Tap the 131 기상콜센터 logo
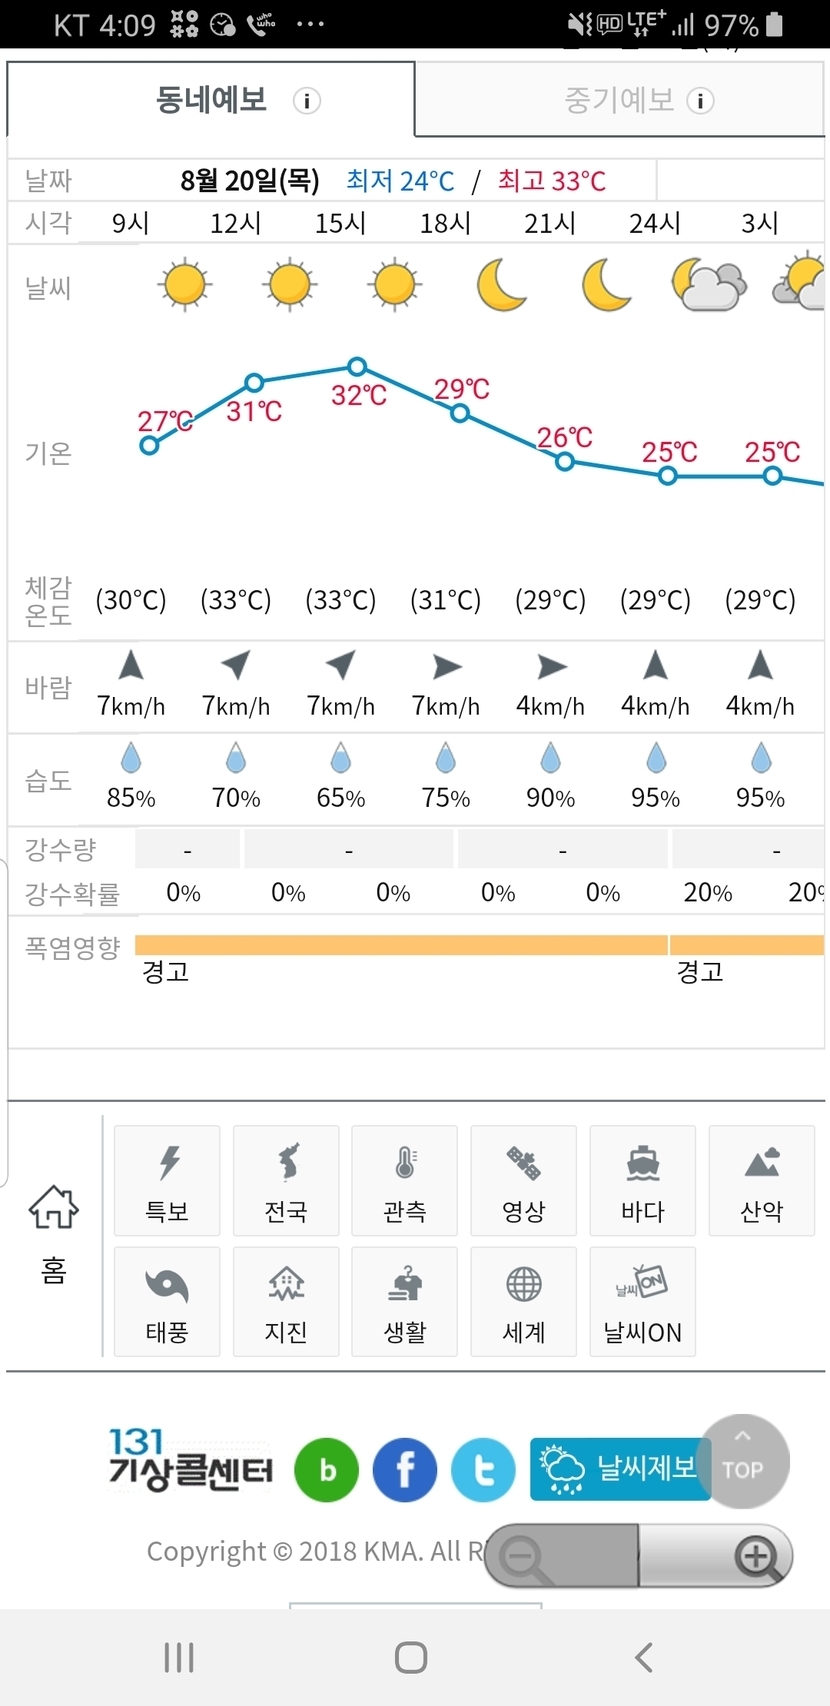 pos(190,1461)
